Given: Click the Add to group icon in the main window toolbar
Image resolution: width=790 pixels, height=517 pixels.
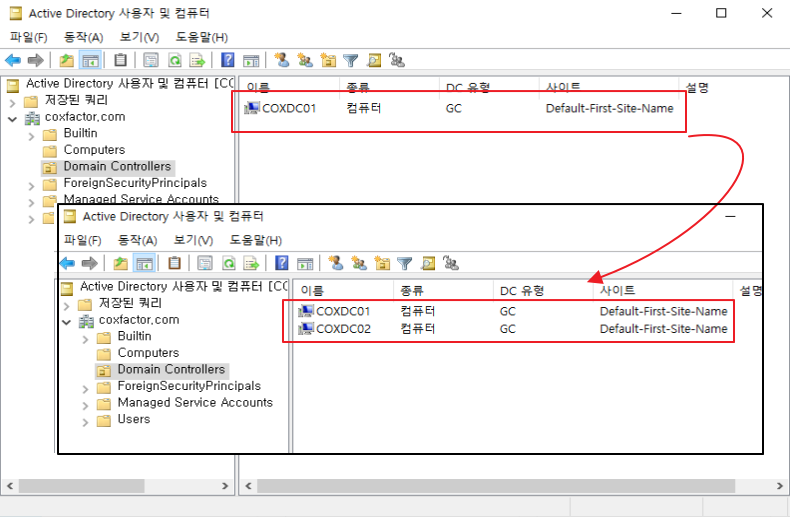Looking at the screenshot, I should (x=397, y=60).
